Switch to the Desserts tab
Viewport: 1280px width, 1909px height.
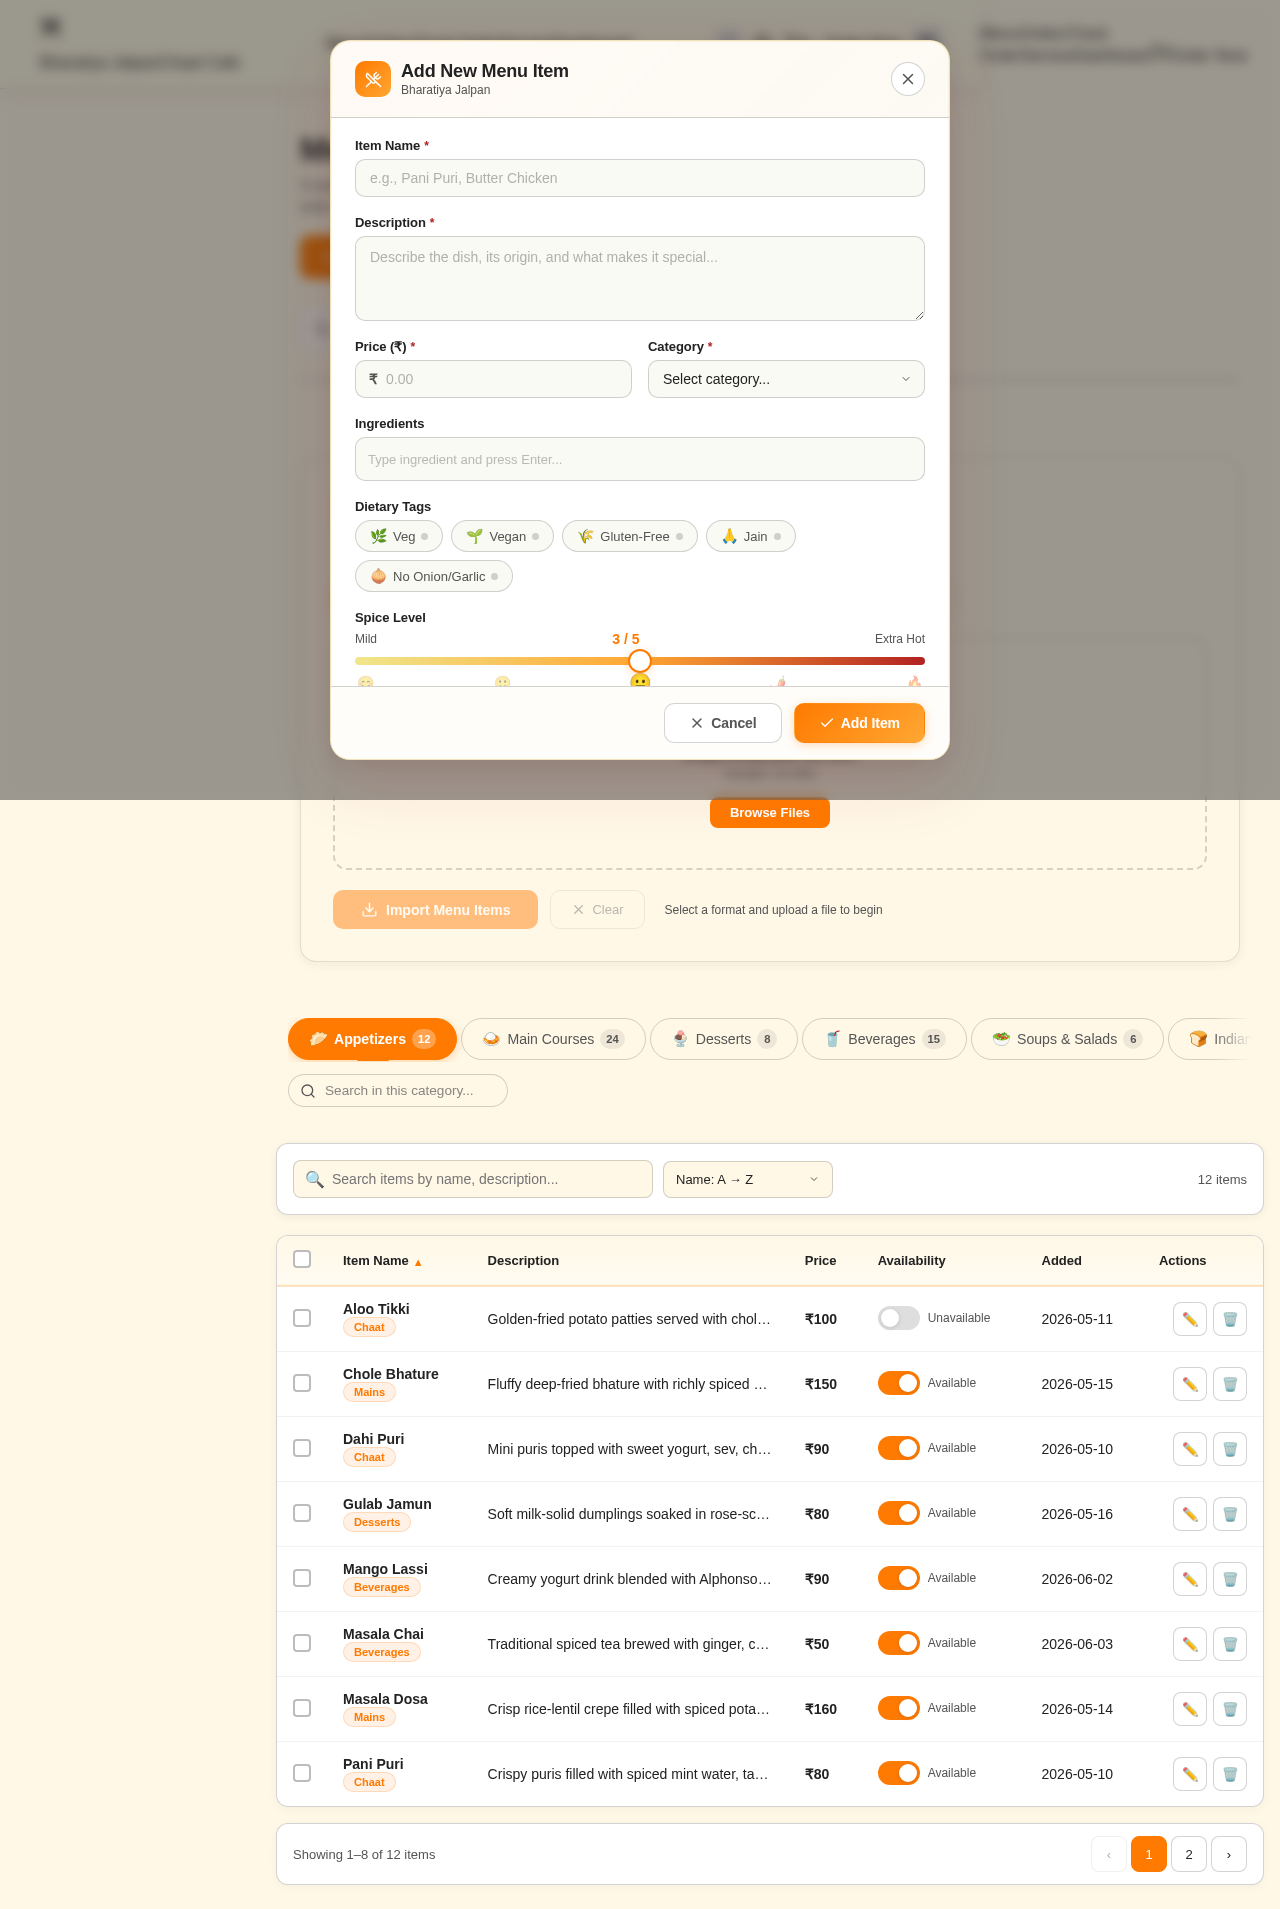(x=724, y=1039)
